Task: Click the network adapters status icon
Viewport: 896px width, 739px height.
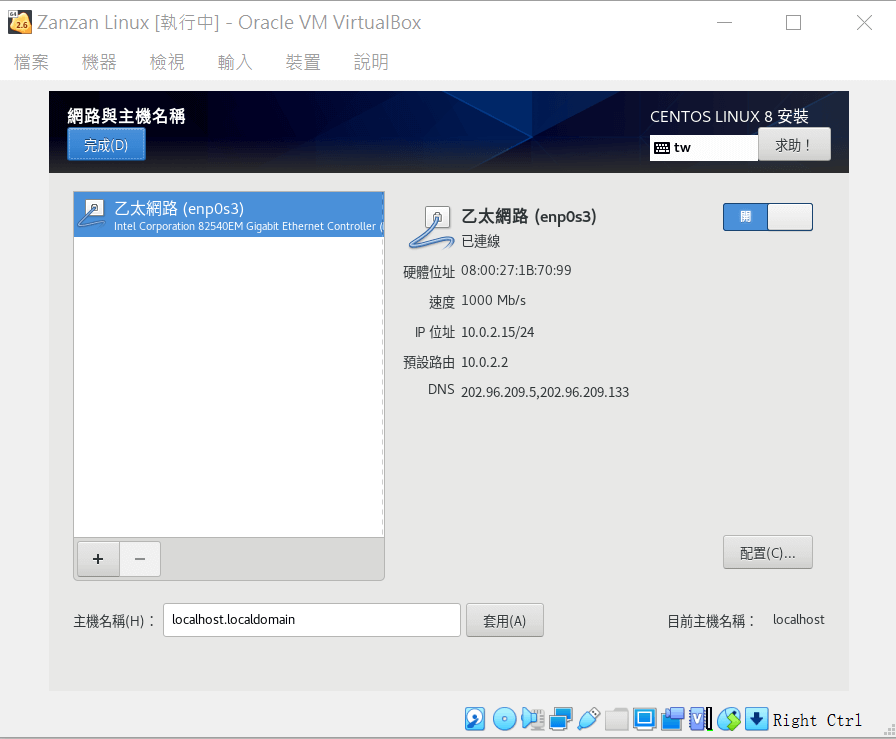Action: pos(561,719)
